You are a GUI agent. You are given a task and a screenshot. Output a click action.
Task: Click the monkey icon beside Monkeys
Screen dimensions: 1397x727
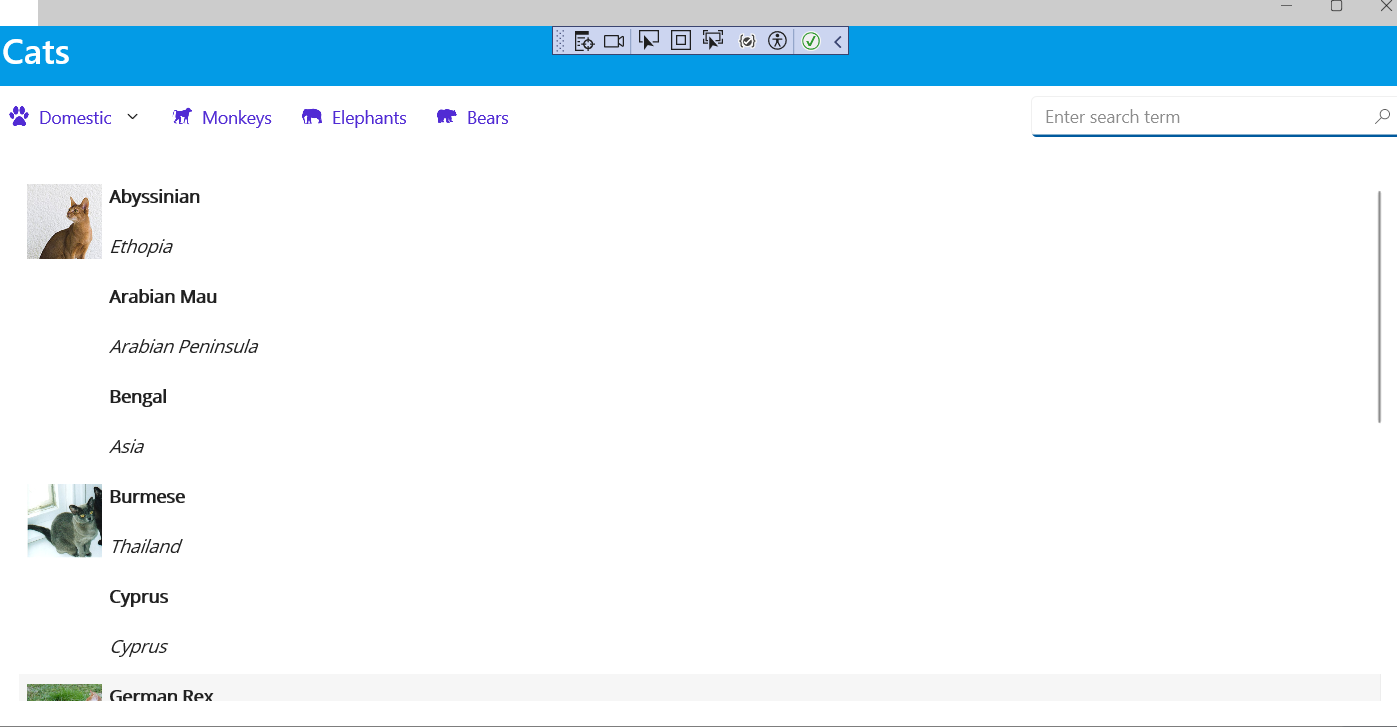(182, 116)
